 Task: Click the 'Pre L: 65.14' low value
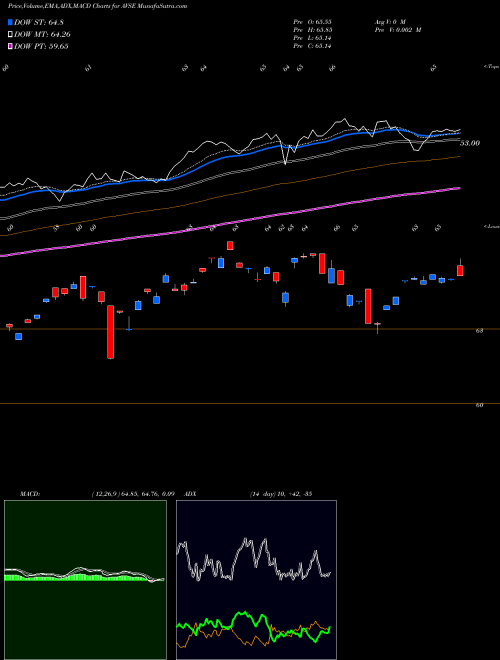314,38
